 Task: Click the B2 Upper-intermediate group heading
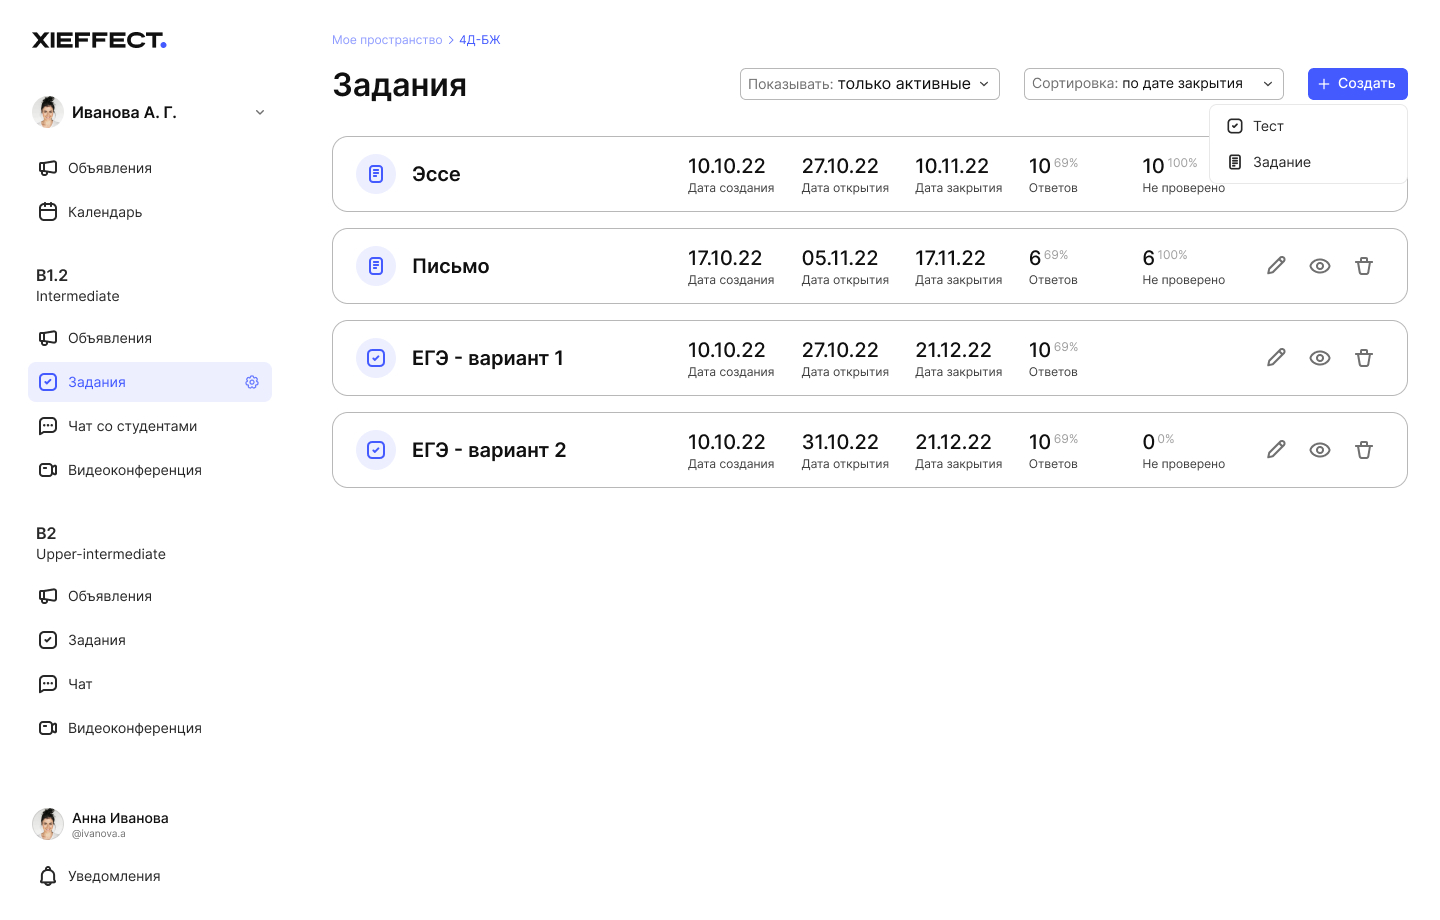click(101, 543)
